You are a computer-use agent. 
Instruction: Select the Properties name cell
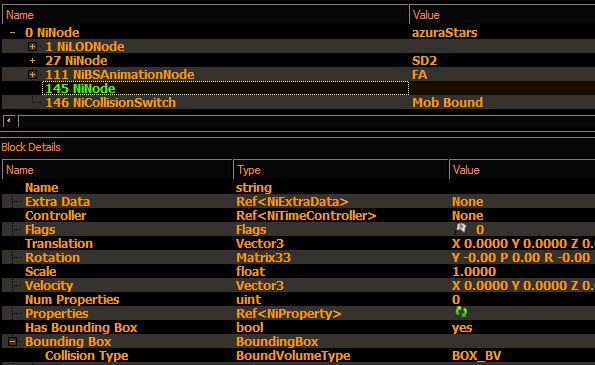coord(57,314)
